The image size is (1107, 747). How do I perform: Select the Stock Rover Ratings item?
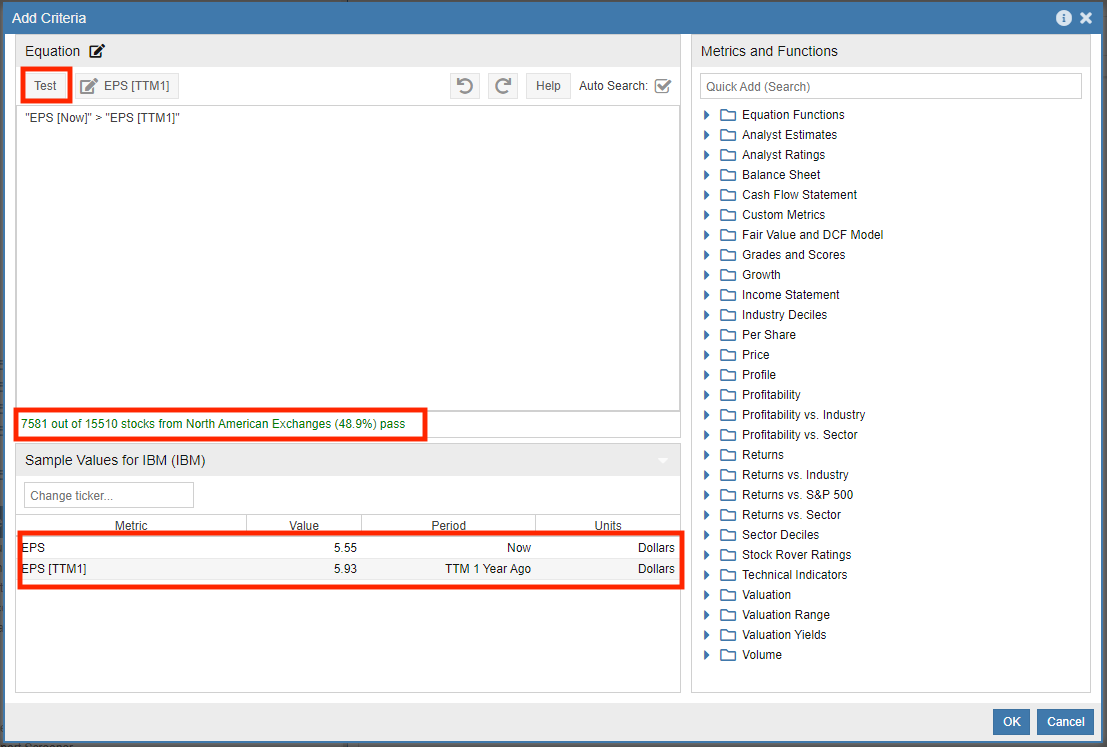click(796, 555)
